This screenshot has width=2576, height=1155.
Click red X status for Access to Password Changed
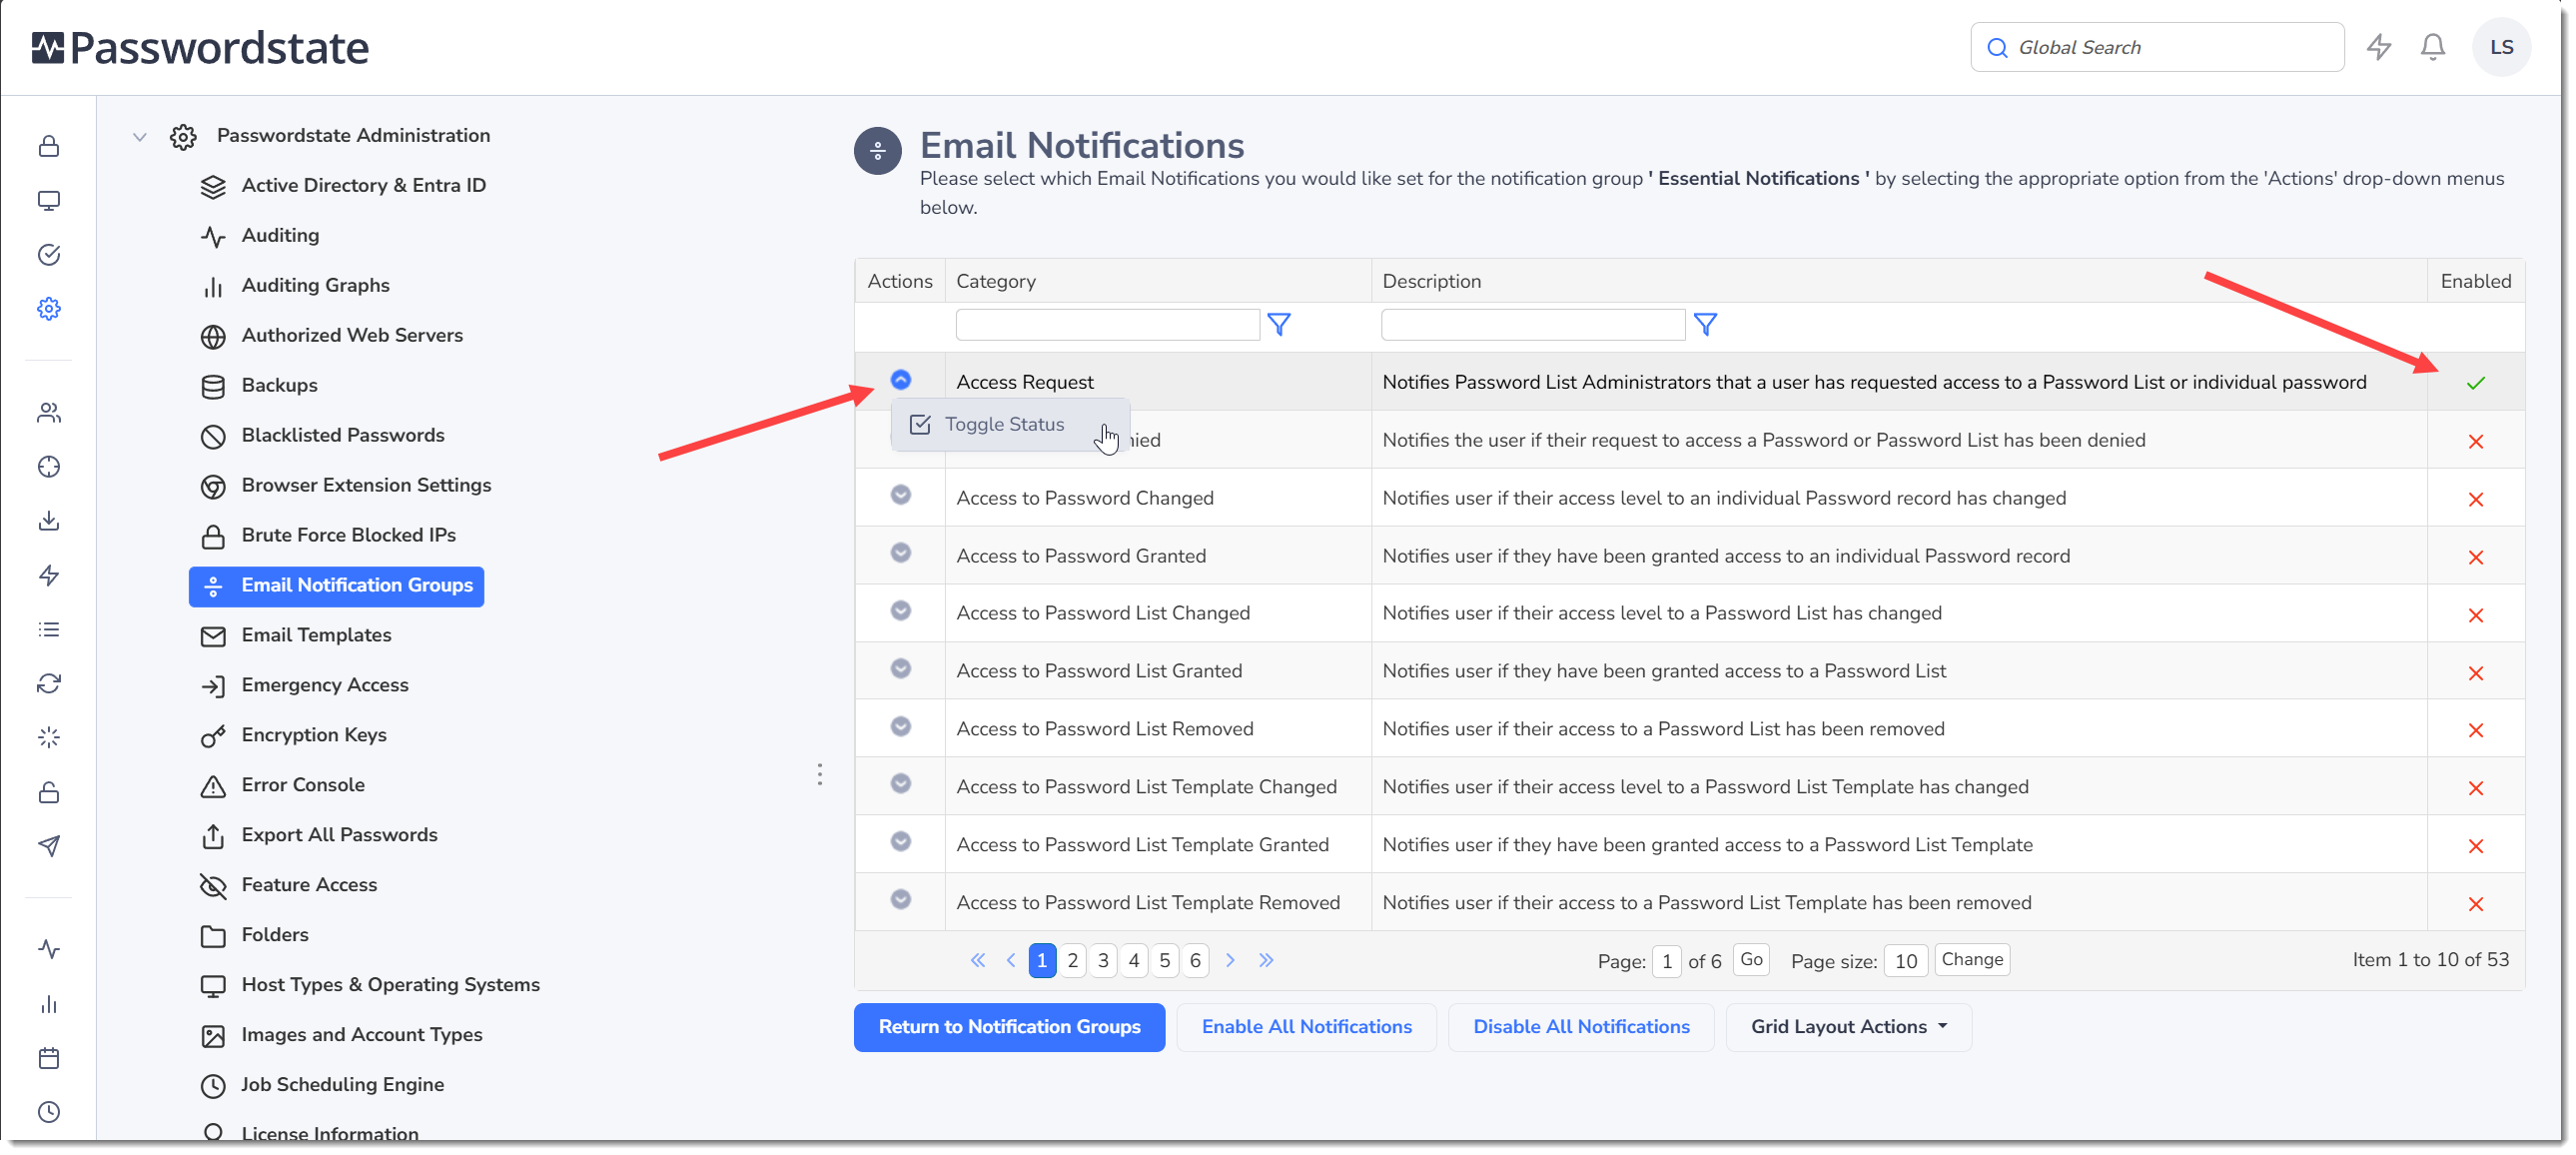[2475, 499]
